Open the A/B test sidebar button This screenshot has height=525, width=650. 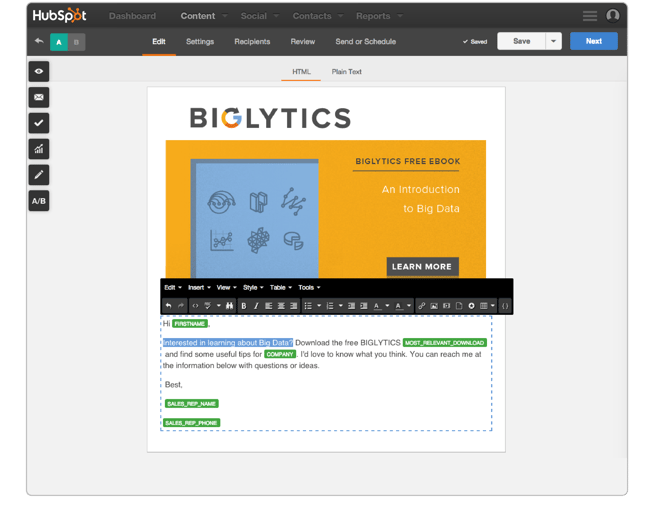point(39,201)
